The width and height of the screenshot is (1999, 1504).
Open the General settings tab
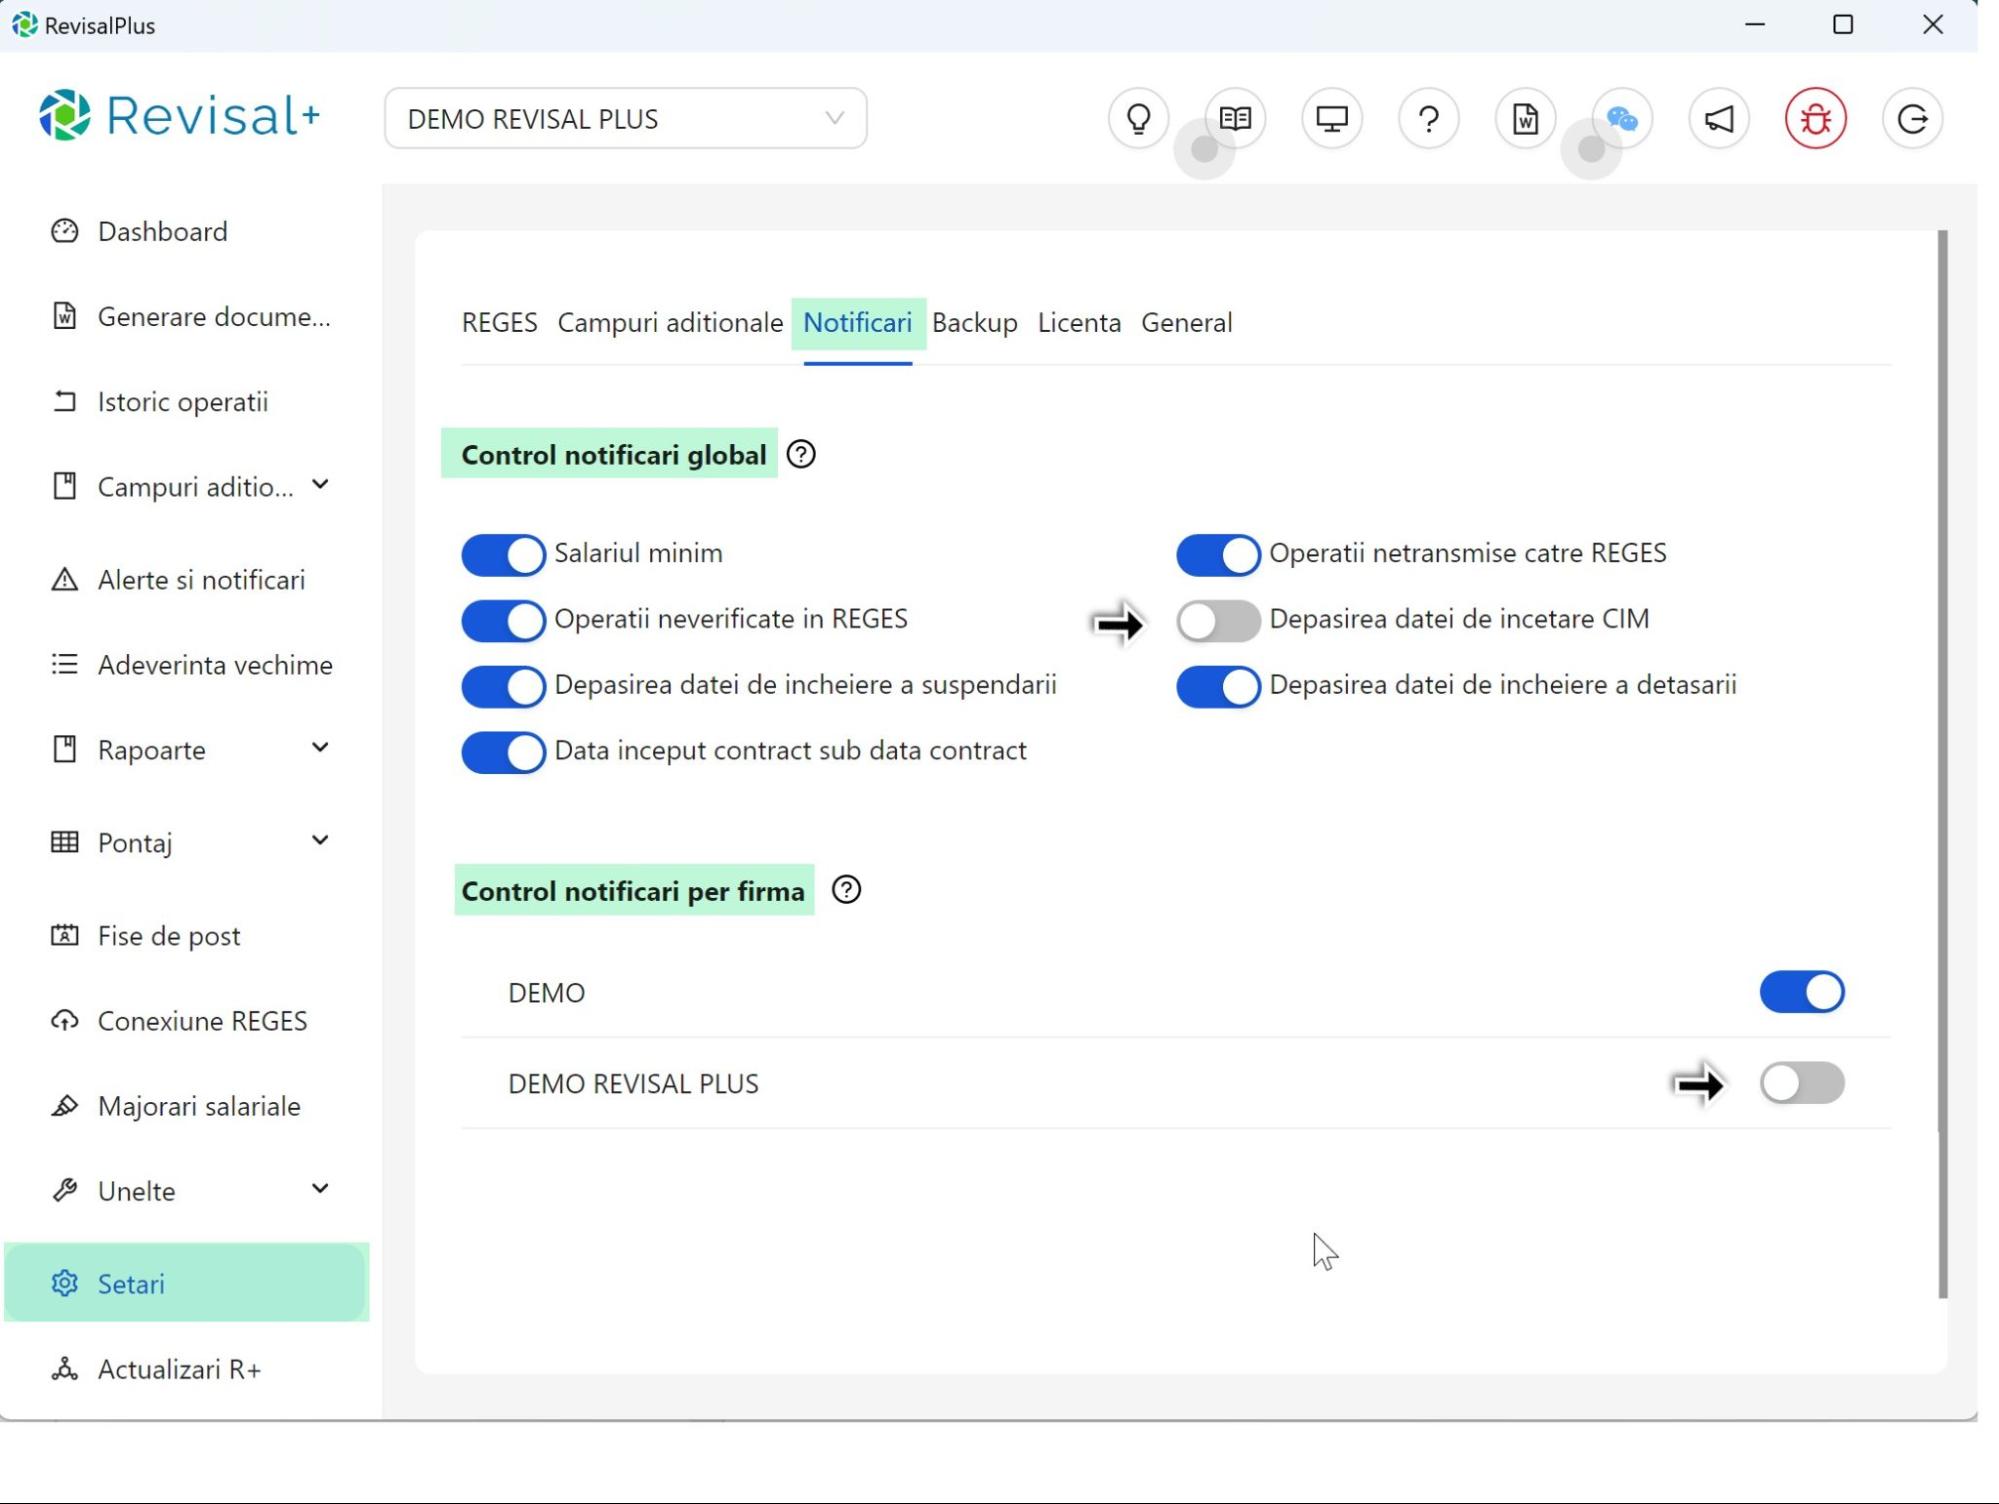click(x=1186, y=322)
